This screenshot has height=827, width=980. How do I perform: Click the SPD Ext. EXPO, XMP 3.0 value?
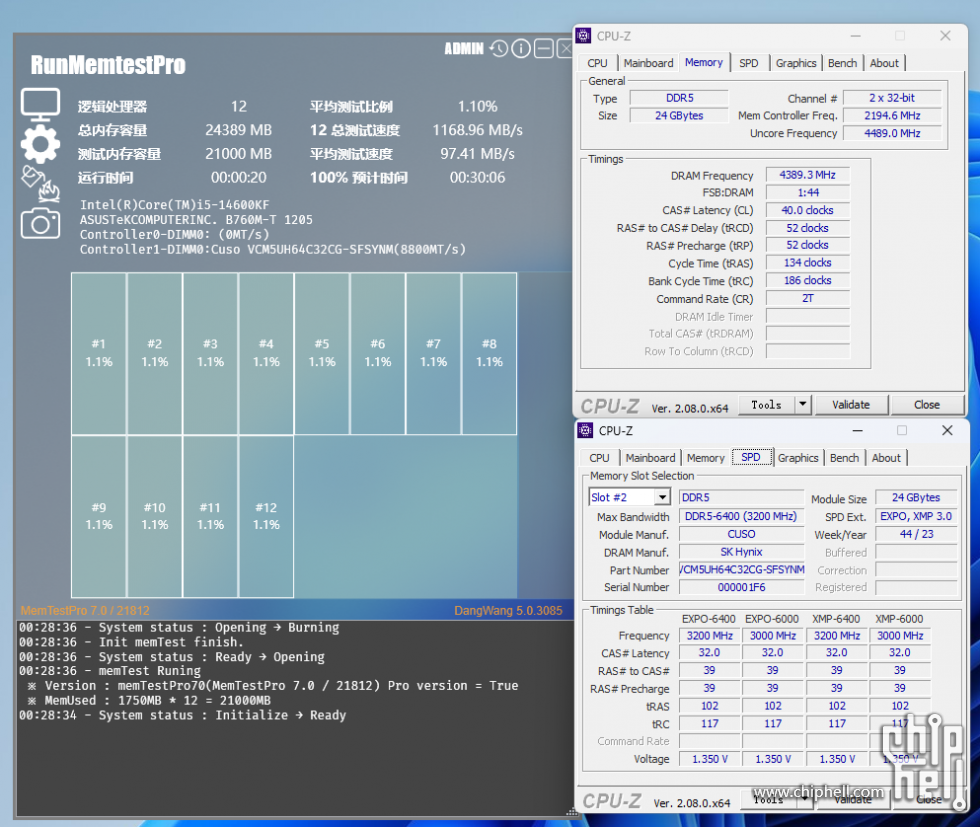pyautogui.click(x=916, y=516)
